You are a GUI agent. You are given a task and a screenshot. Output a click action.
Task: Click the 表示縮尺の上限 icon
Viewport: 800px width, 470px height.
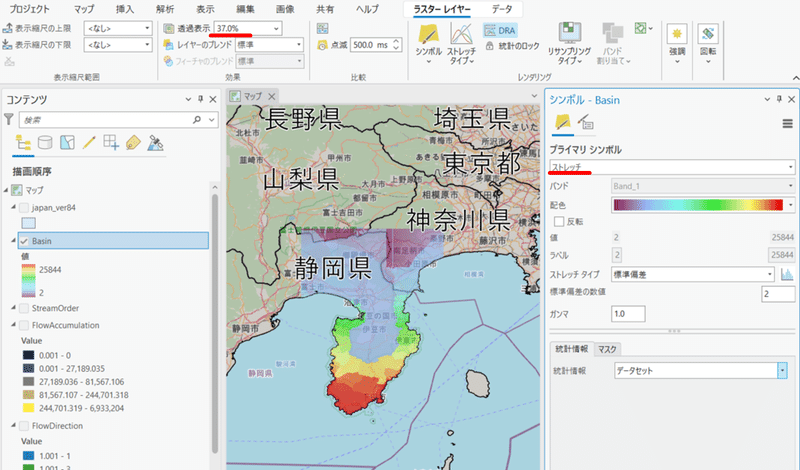tap(8, 28)
